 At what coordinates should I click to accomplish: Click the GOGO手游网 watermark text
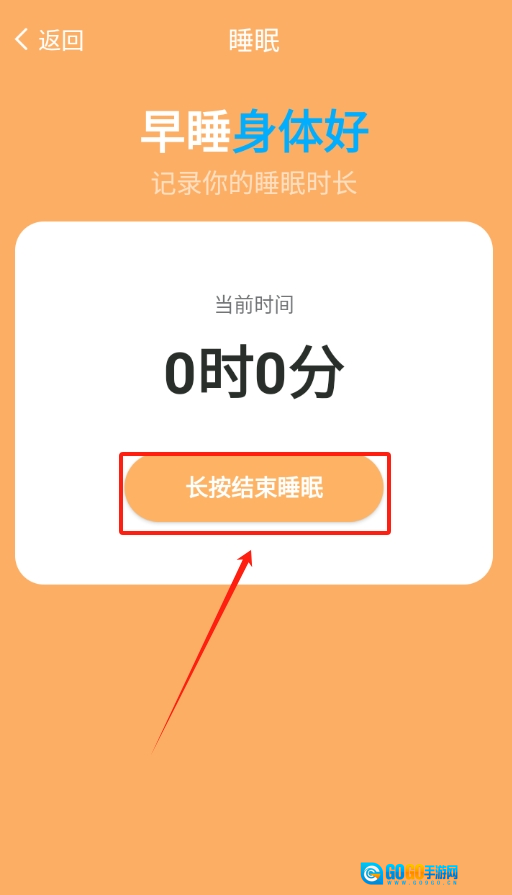tap(422, 872)
